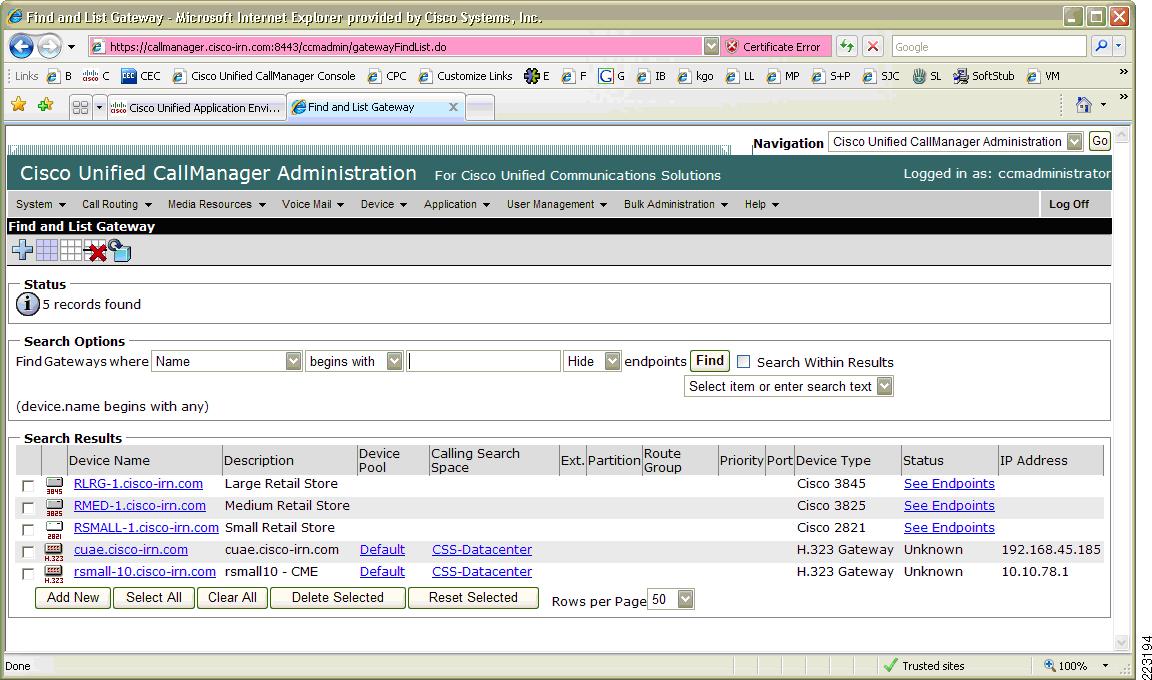Click the 2821 device icon for RSMALL-1
The height and width of the screenshot is (680, 1152).
coord(54,529)
